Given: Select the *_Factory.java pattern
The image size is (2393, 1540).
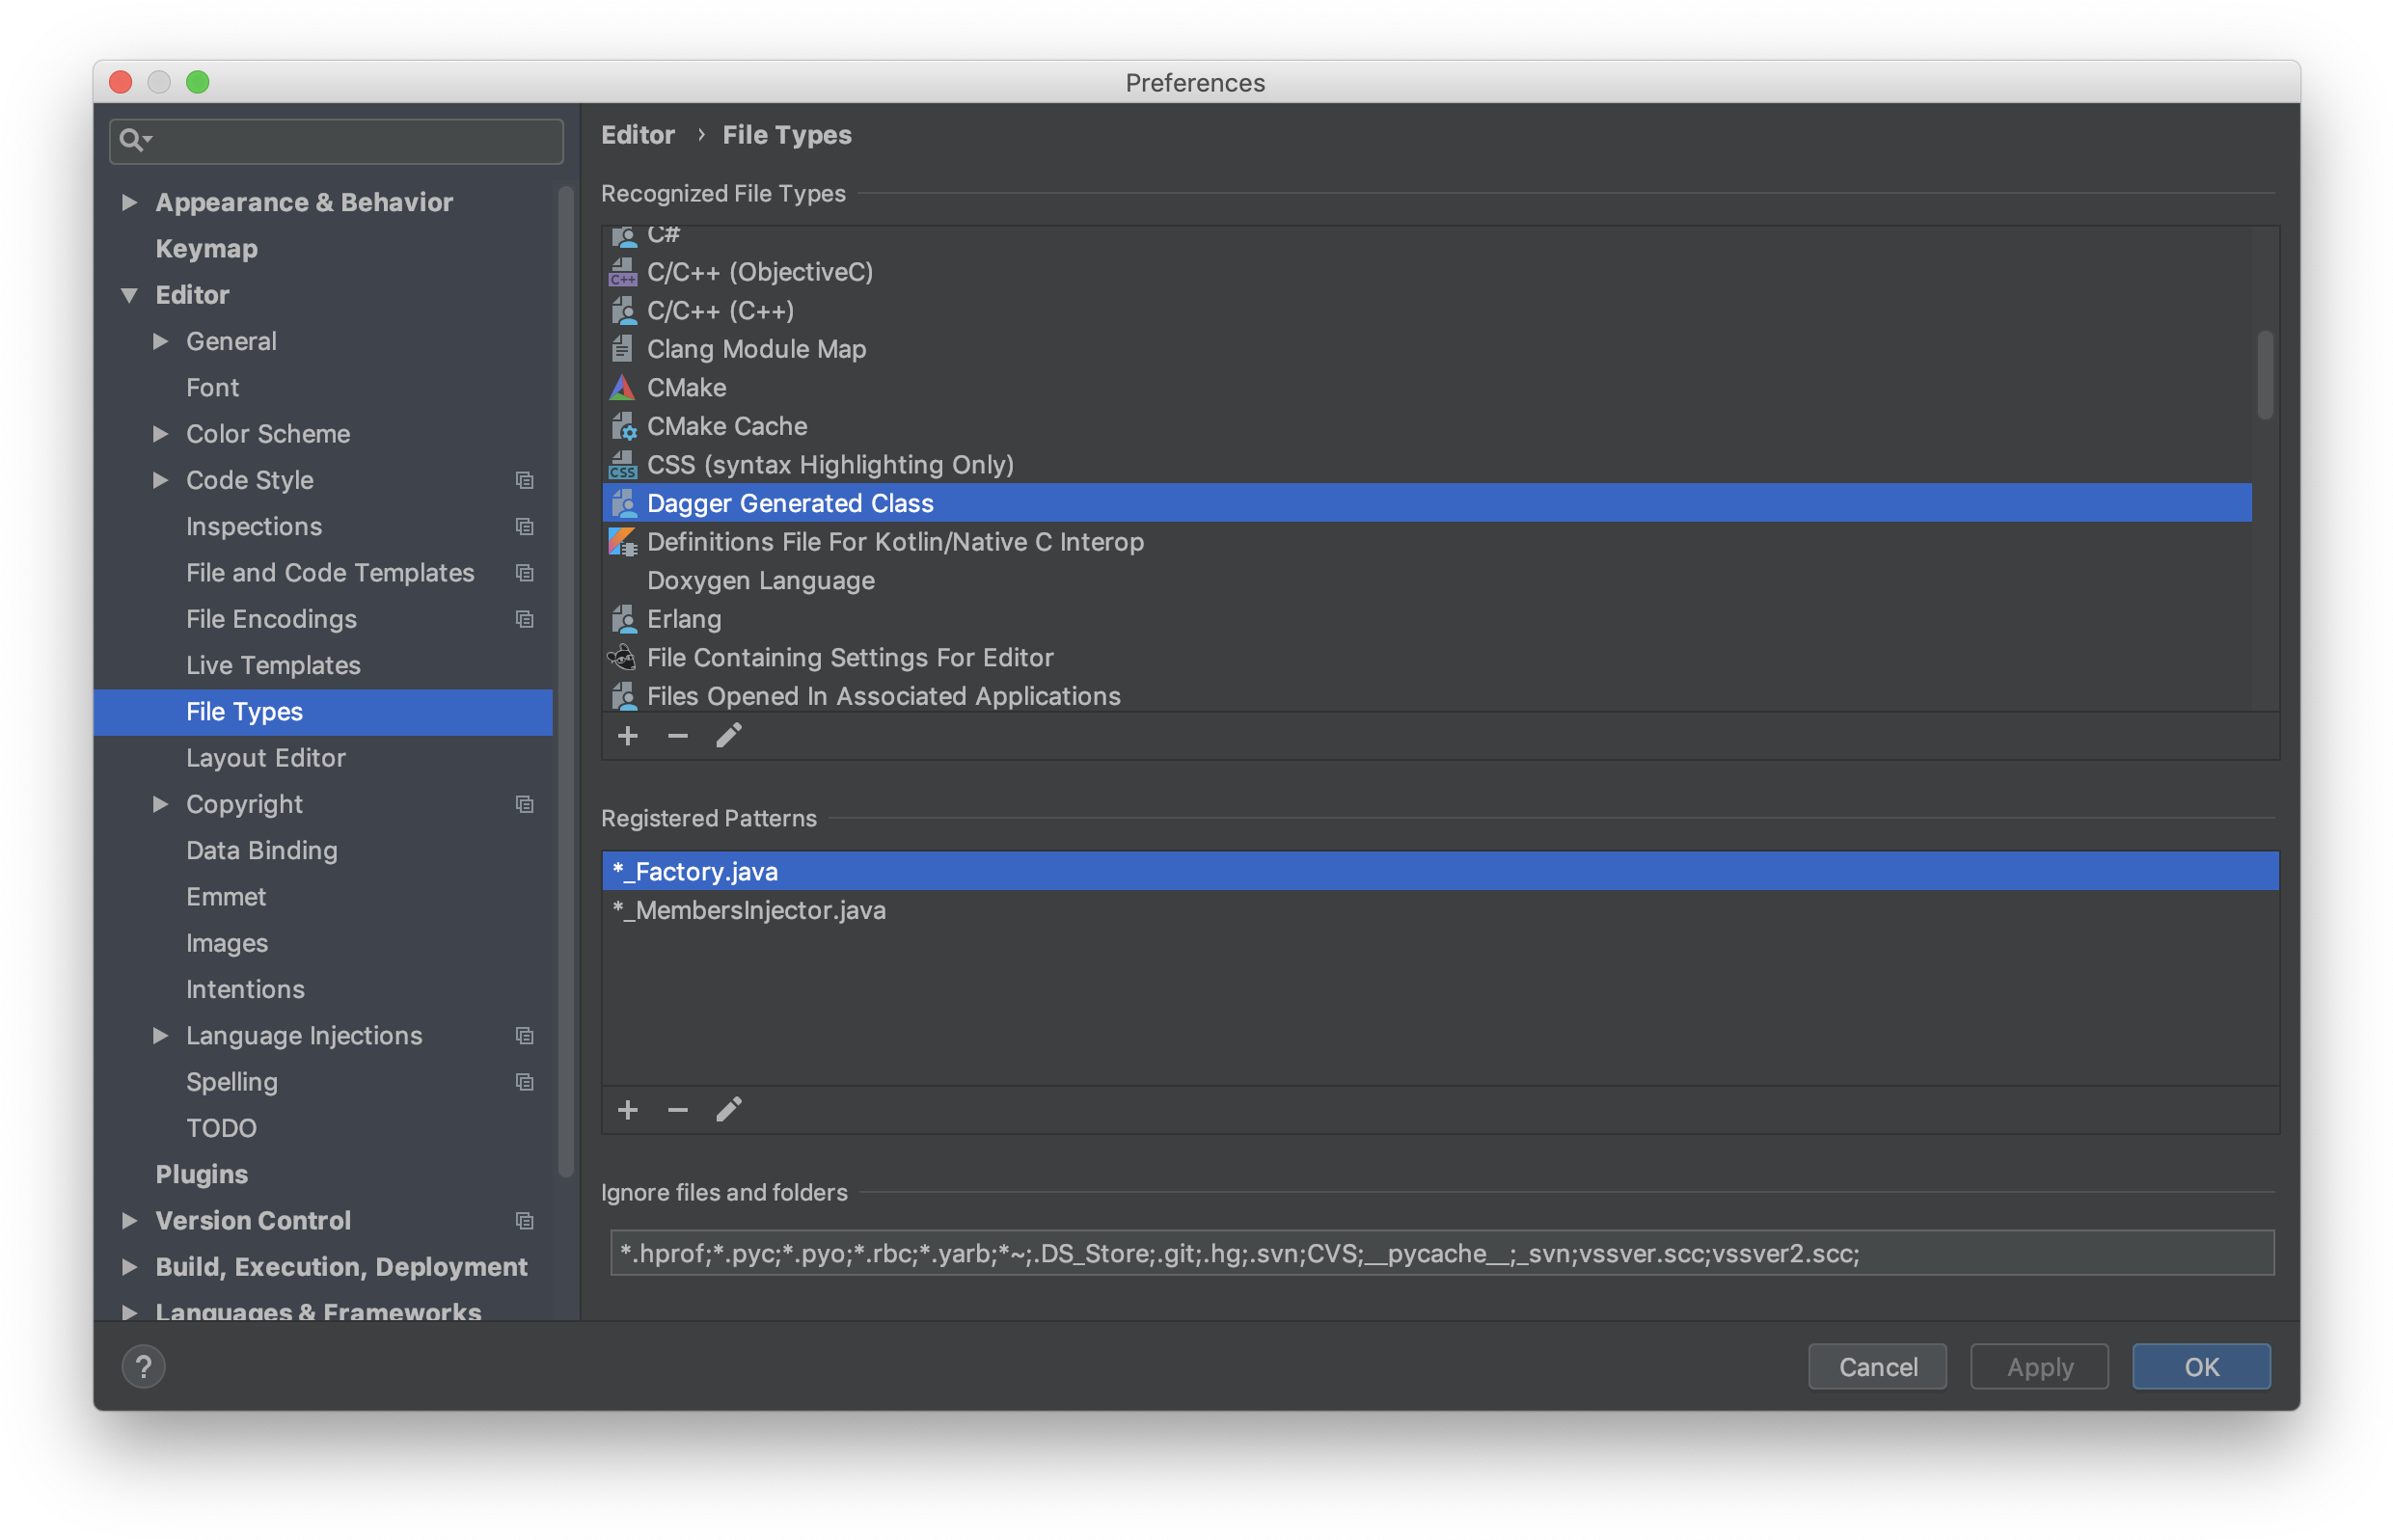Looking at the screenshot, I should tap(1440, 872).
